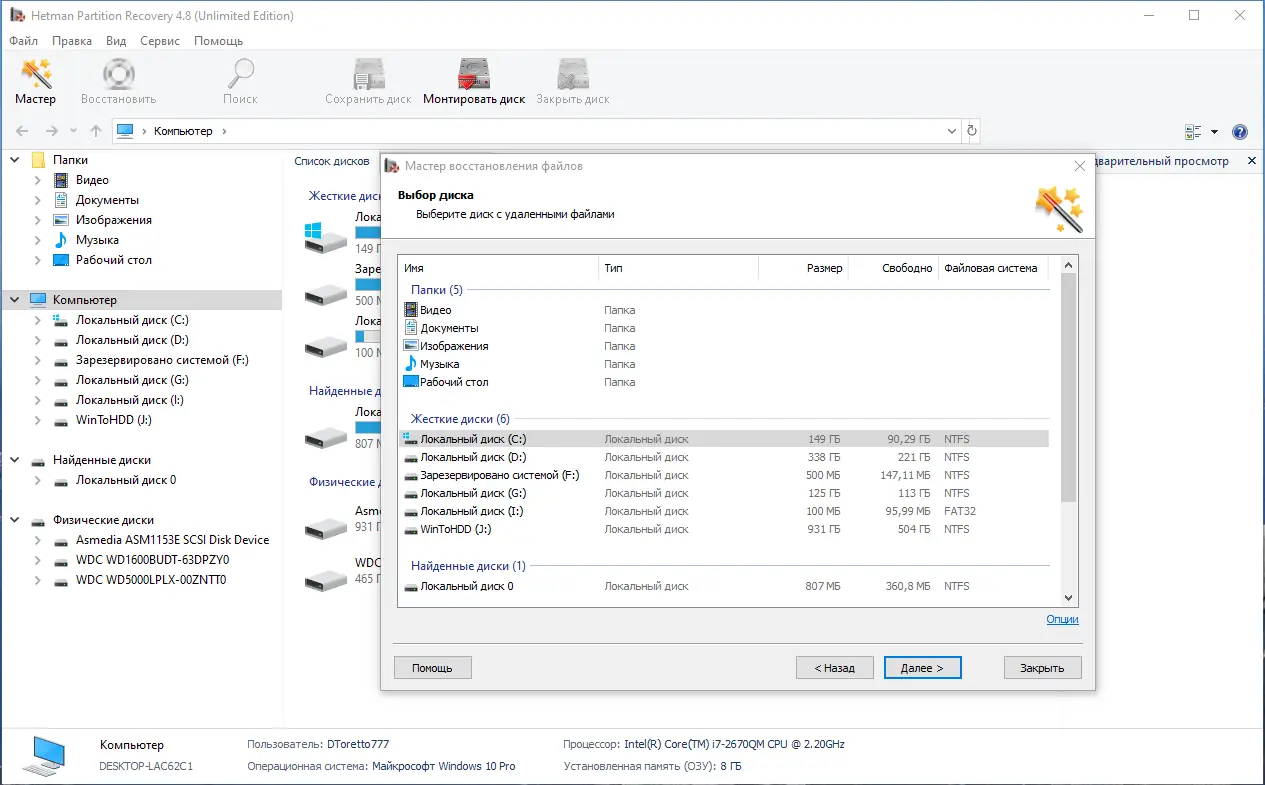This screenshot has width=1265, height=785.
Task: Select Asmedia ASM1153E SCSI Disk Device in tree
Action: pos(172,540)
